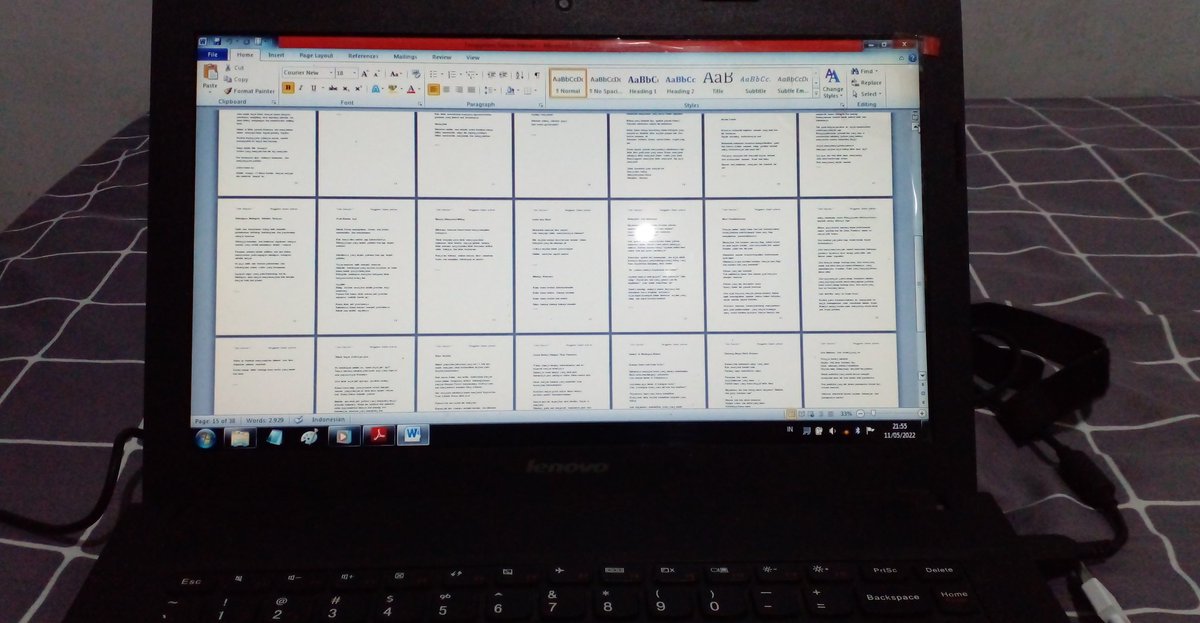
Task: Toggle align text left
Action: click(x=434, y=89)
